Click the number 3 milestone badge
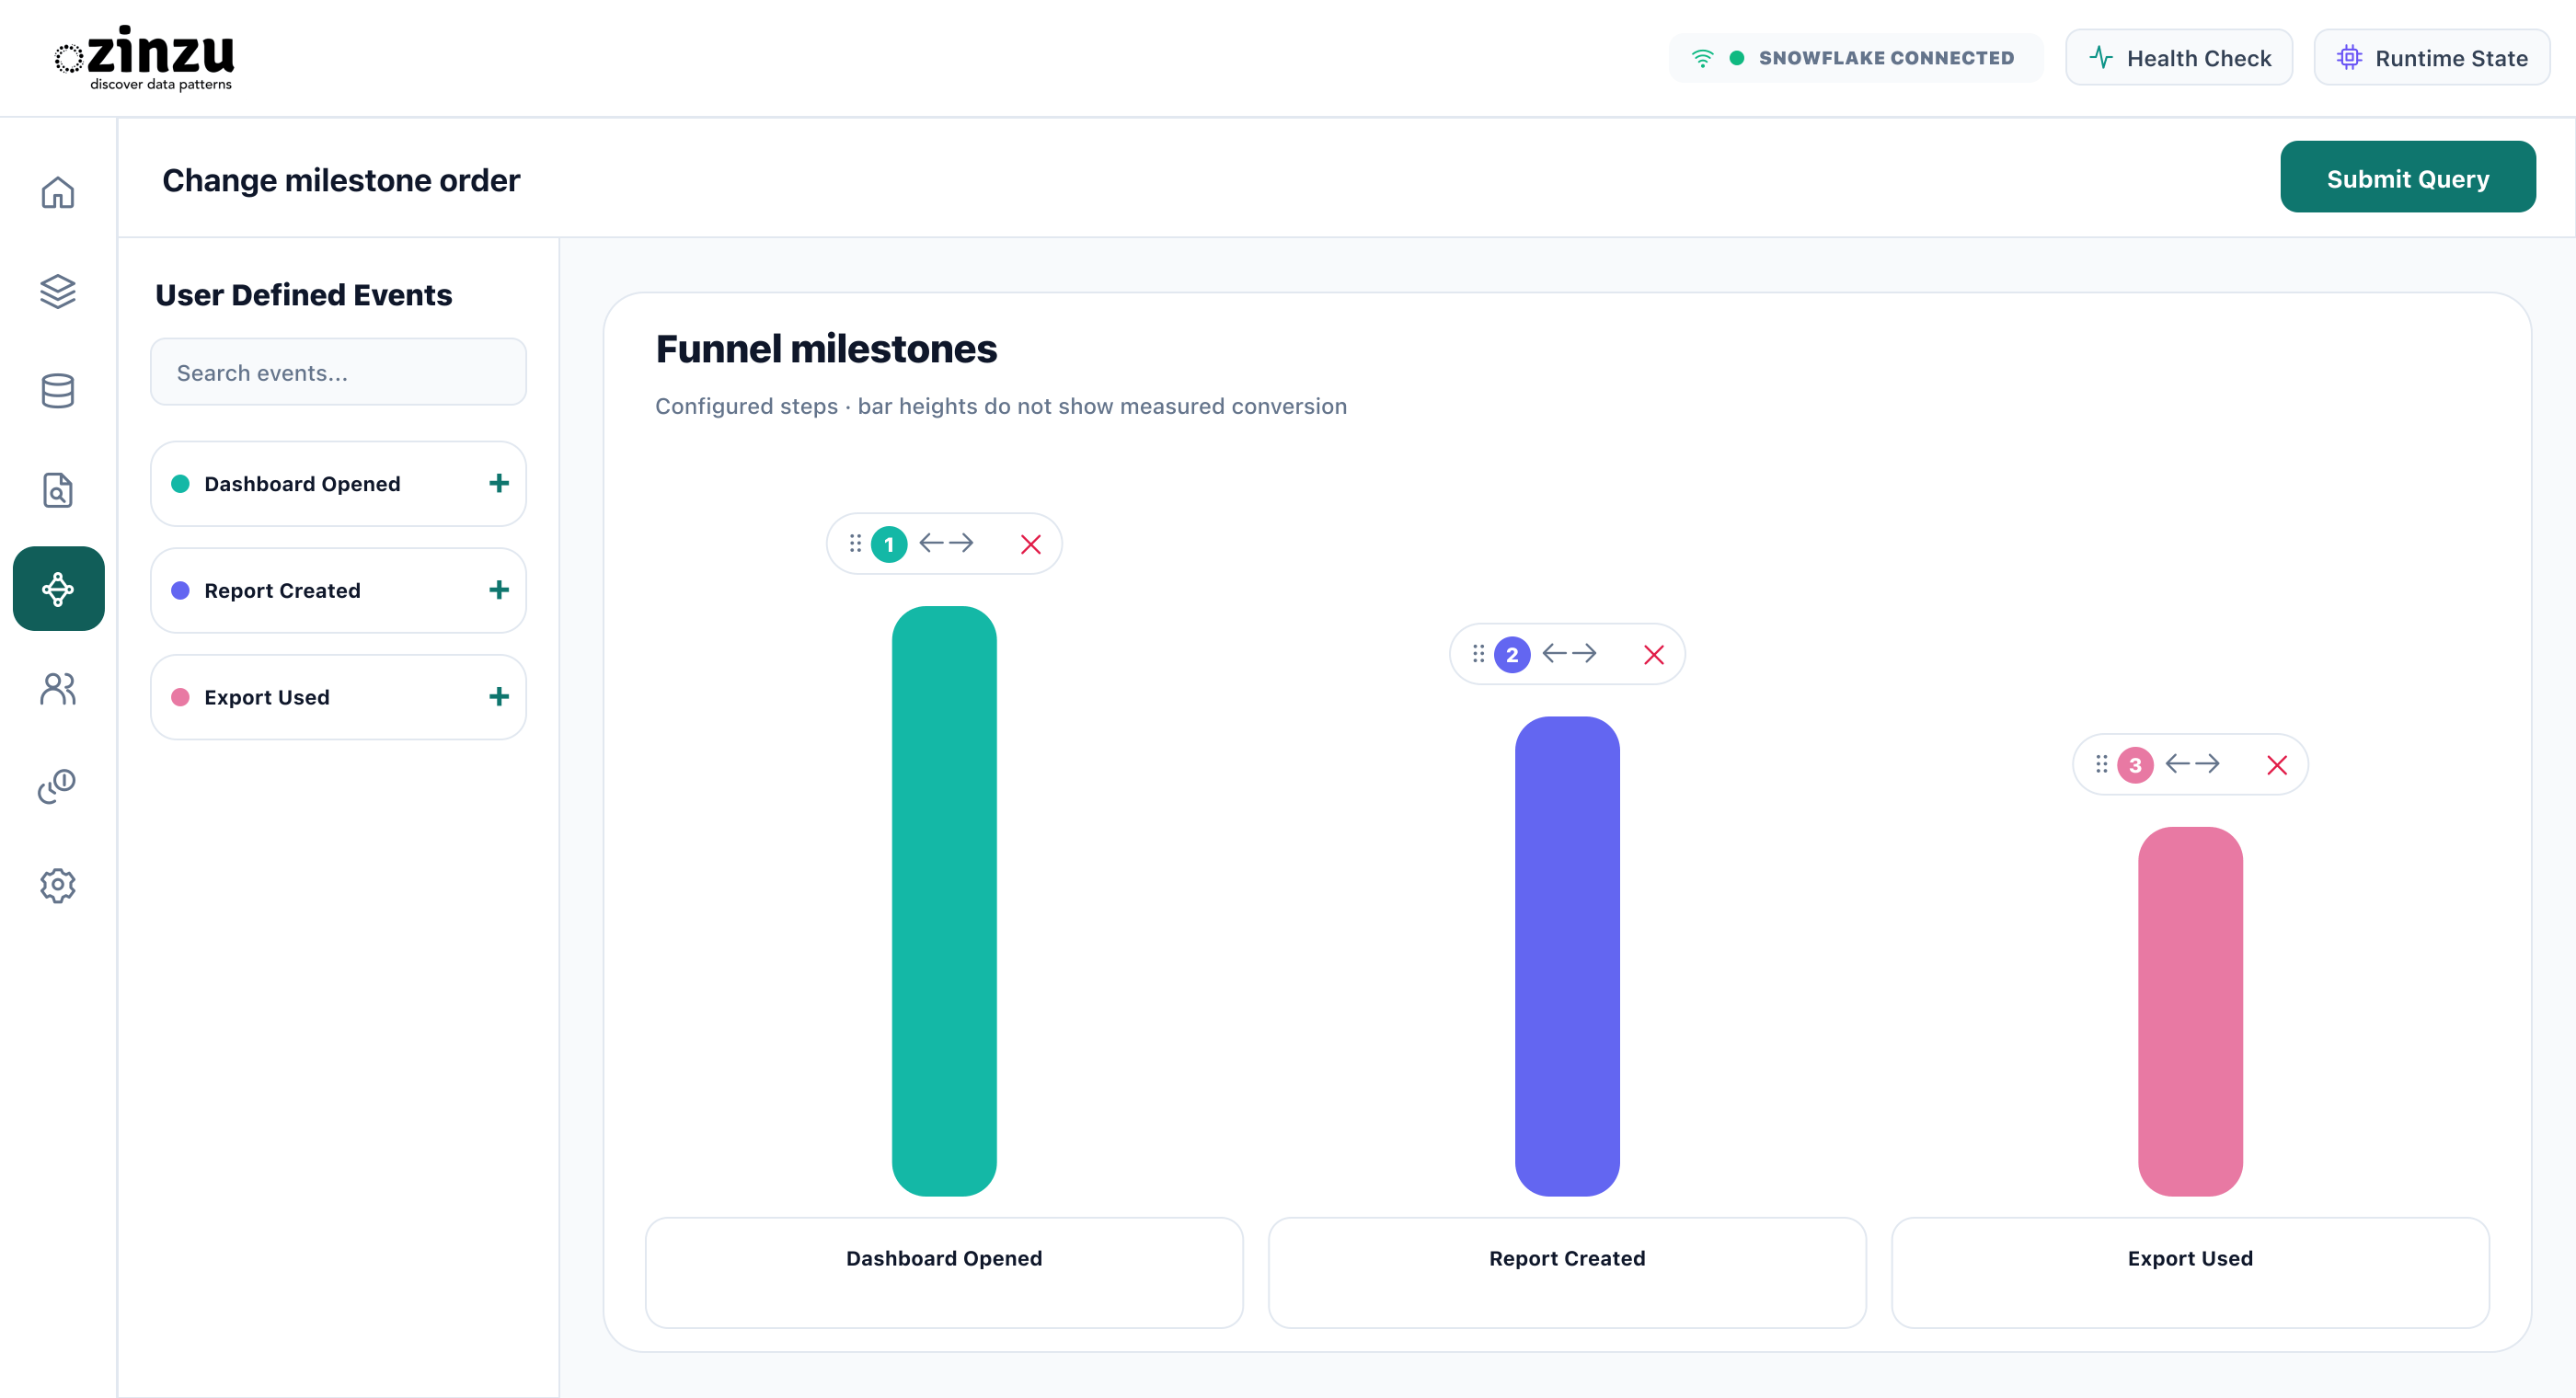 pyautogui.click(x=2135, y=765)
